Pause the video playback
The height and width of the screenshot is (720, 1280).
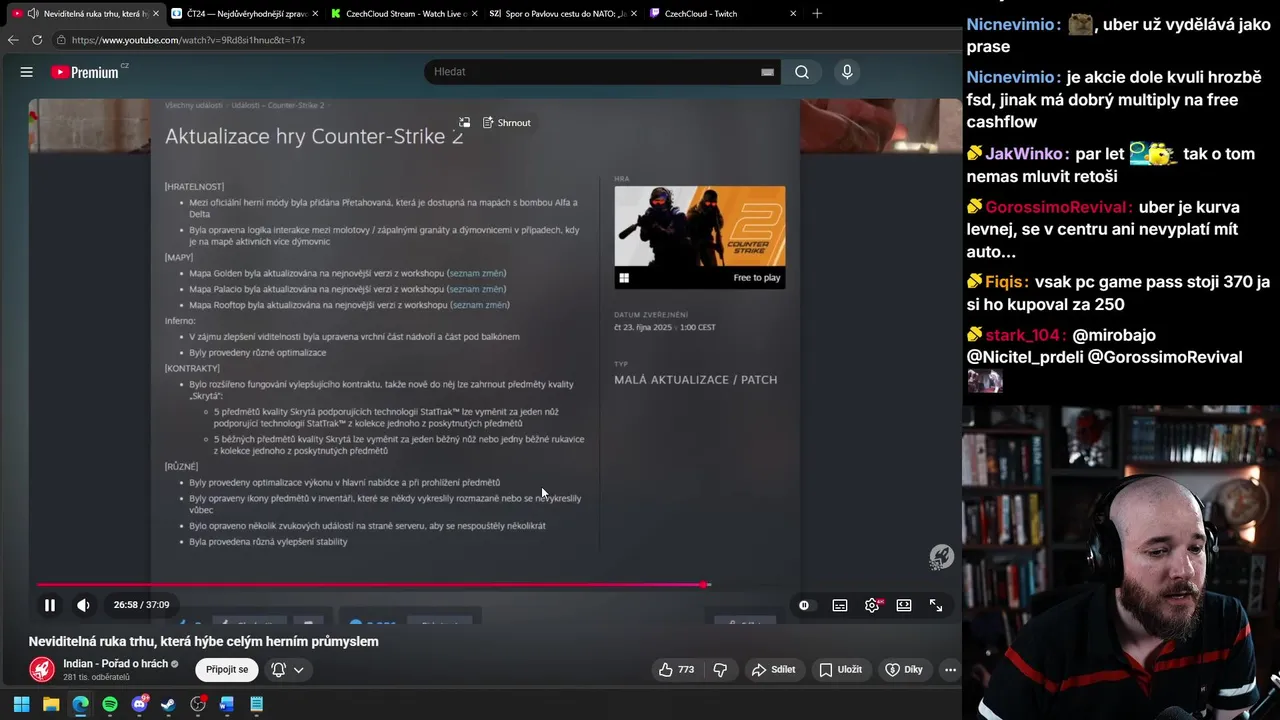tap(49, 605)
